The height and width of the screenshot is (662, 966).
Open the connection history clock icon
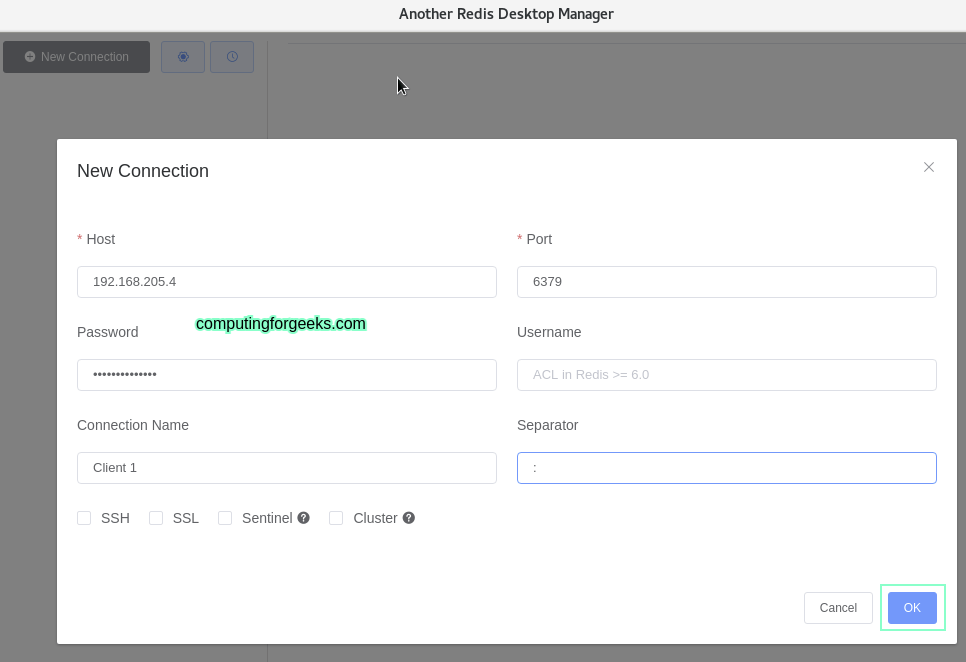232,57
